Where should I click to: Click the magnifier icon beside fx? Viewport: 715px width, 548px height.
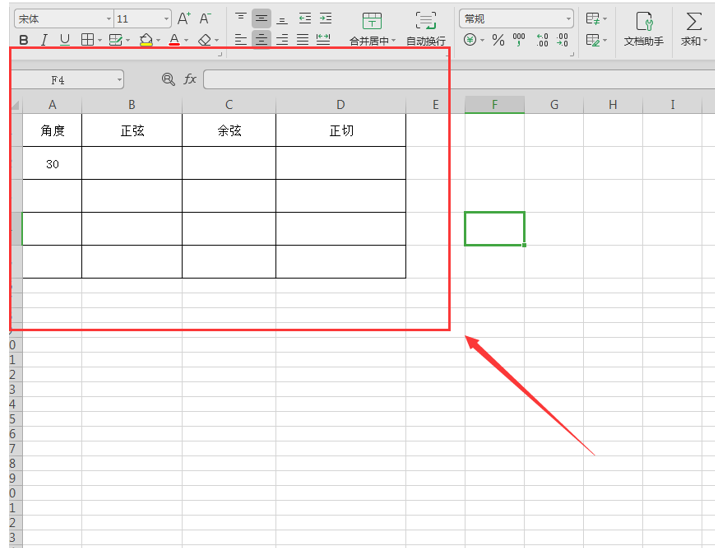pos(168,79)
